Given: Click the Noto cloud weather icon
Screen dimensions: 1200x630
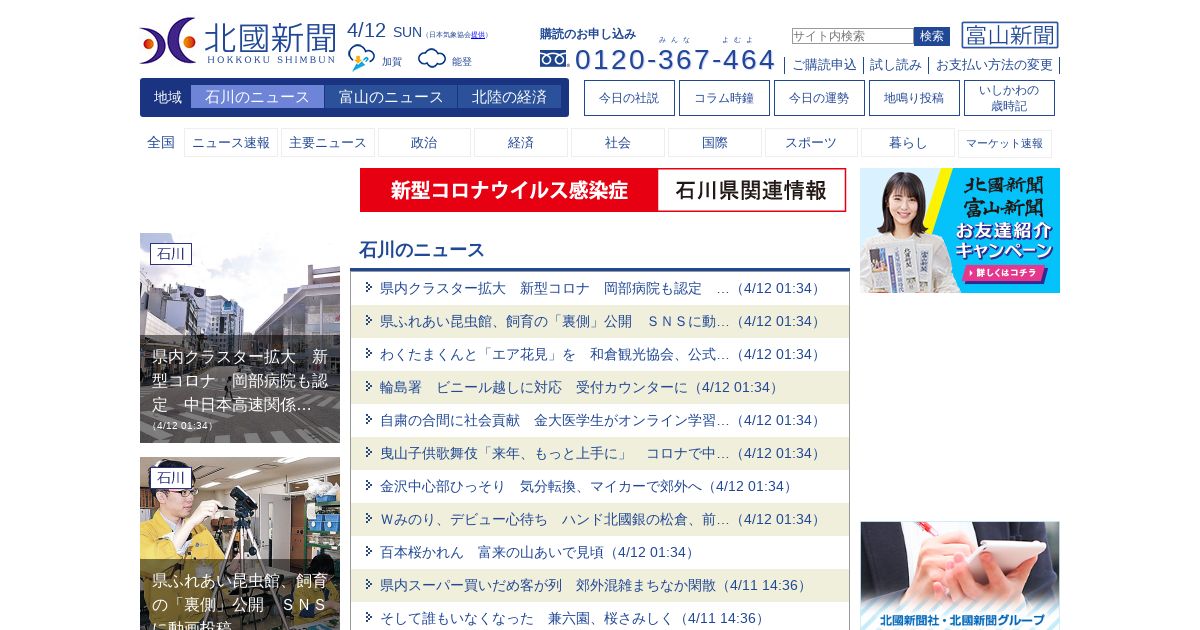Looking at the screenshot, I should click(432, 58).
